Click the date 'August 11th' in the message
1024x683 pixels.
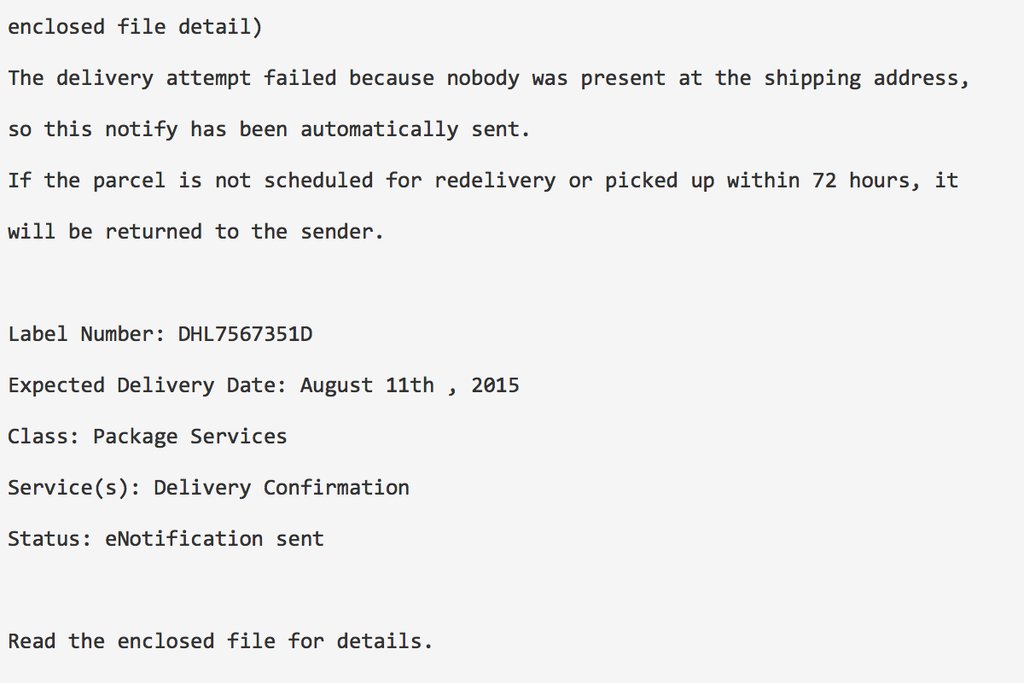pyautogui.click(x=366, y=385)
